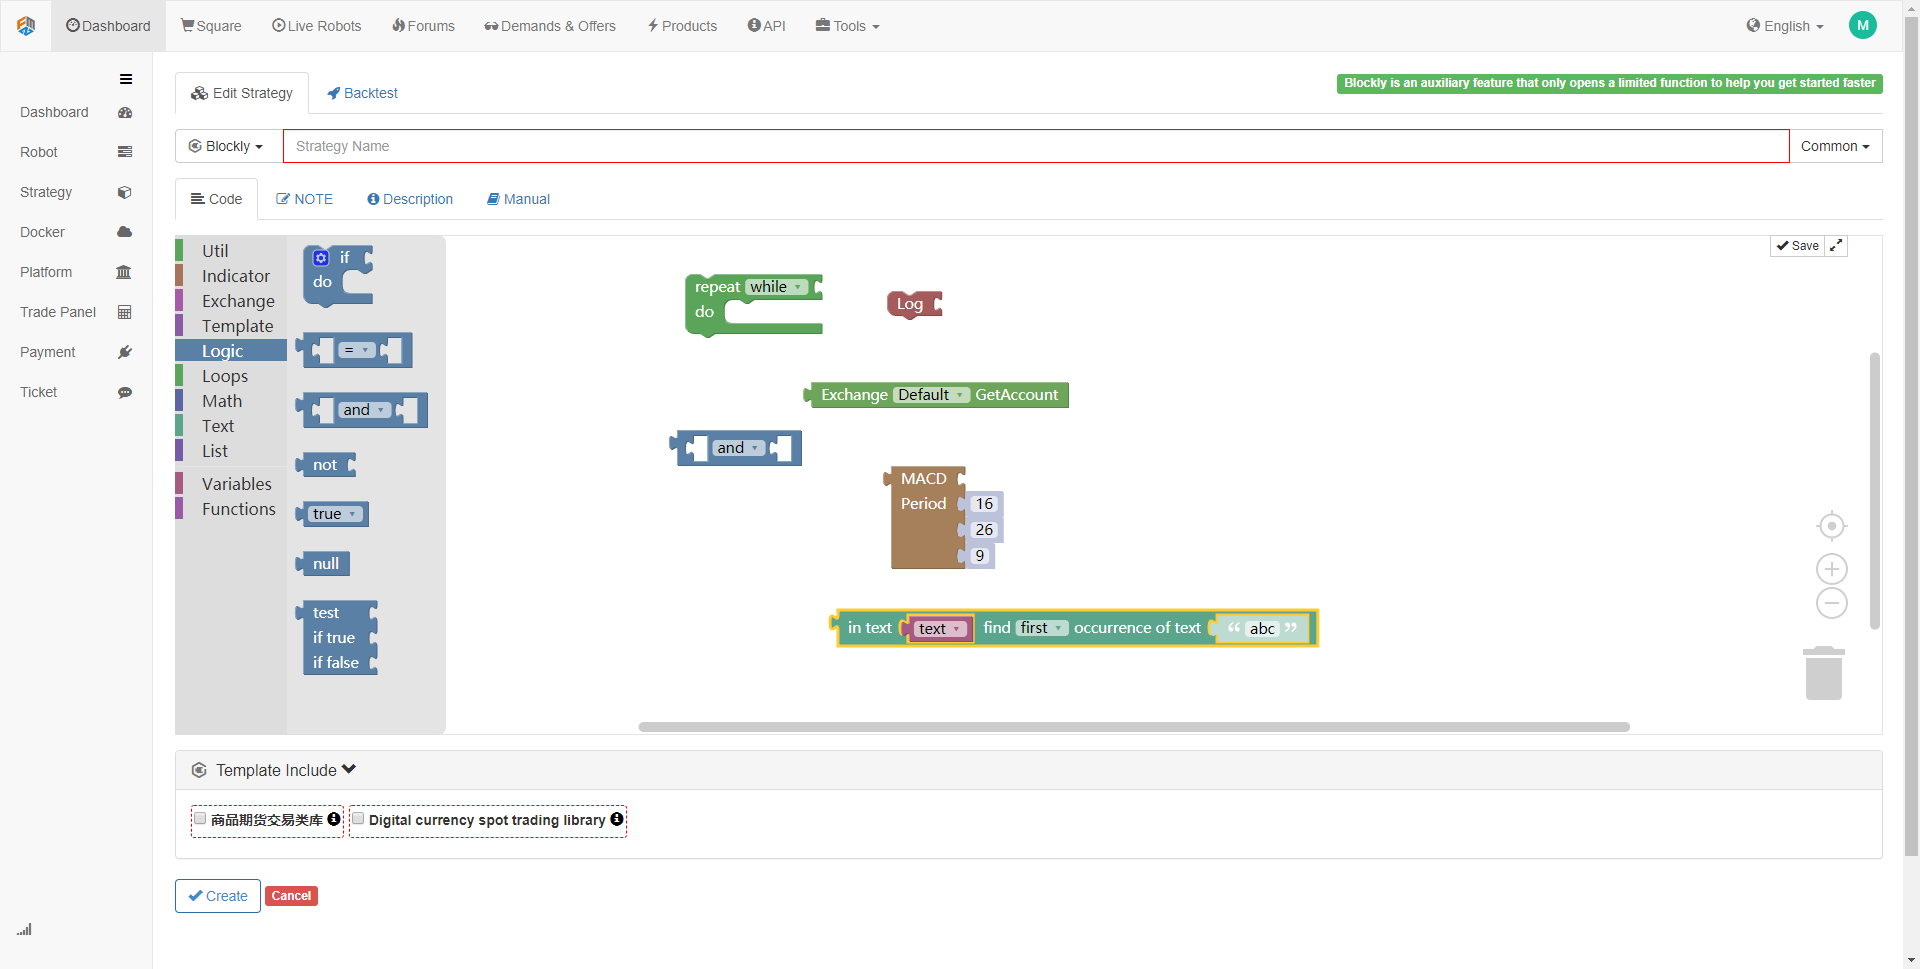Open Demands & Offers link
Screen dimensions: 1920x969
pyautogui.click(x=550, y=26)
